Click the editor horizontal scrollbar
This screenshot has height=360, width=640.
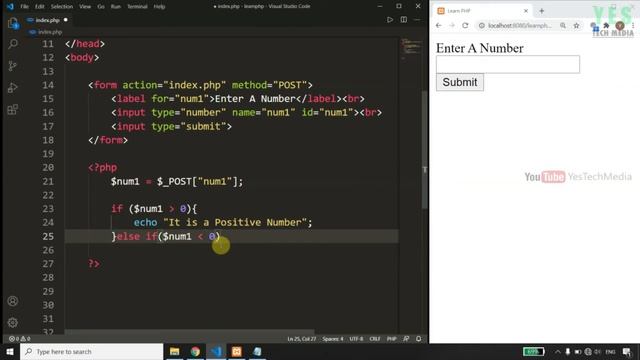point(189,332)
